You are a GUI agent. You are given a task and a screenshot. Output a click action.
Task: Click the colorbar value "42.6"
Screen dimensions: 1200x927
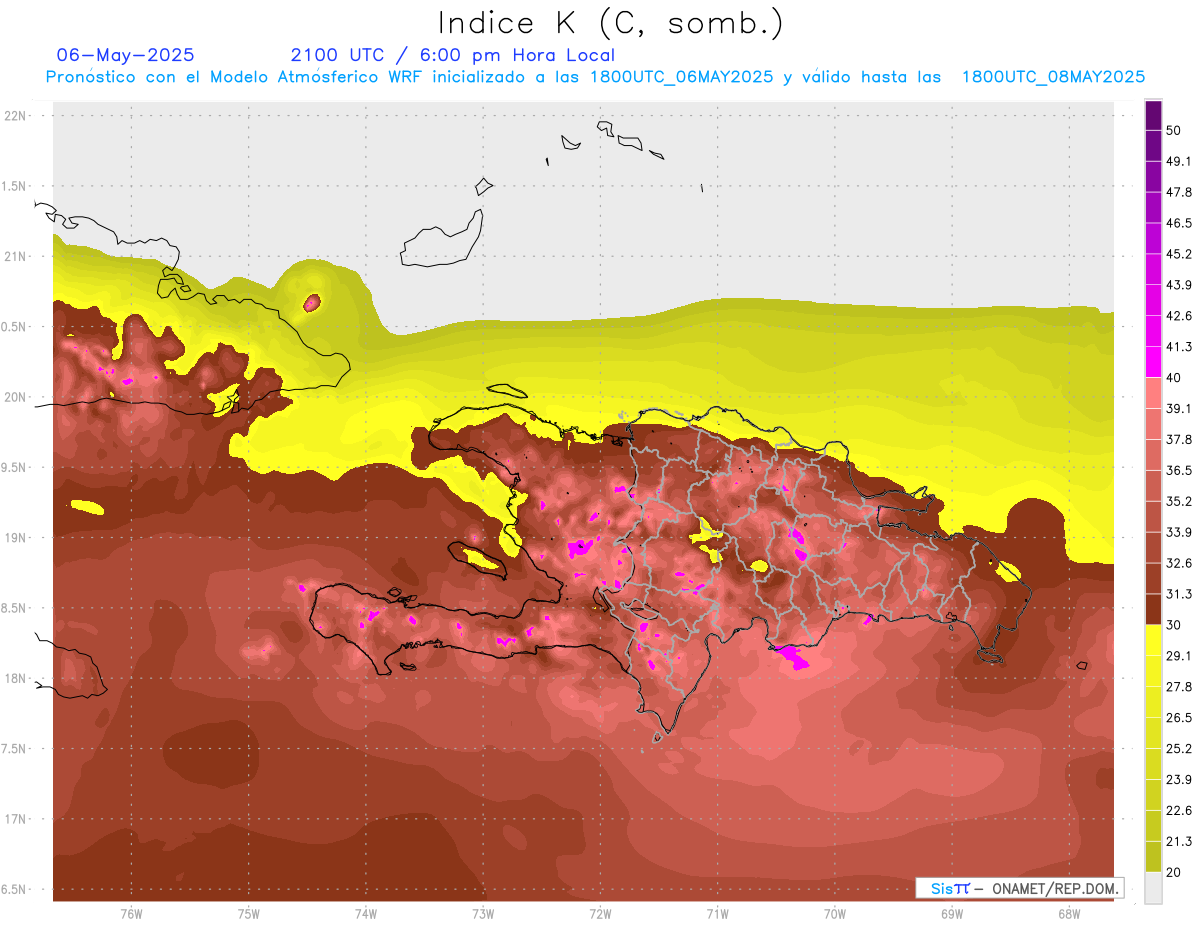pyautogui.click(x=1178, y=316)
